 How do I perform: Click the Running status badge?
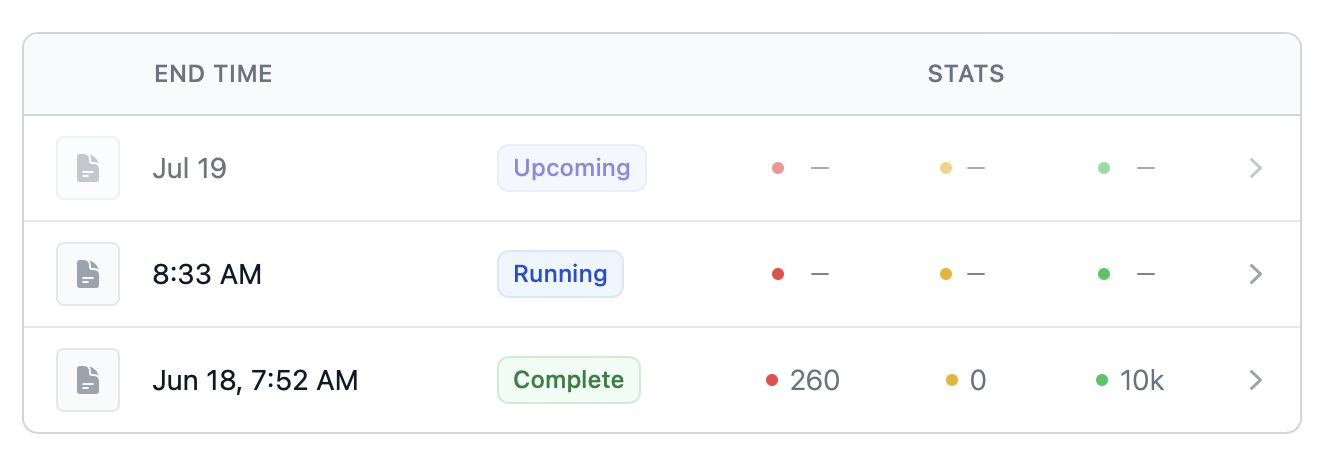(560, 274)
